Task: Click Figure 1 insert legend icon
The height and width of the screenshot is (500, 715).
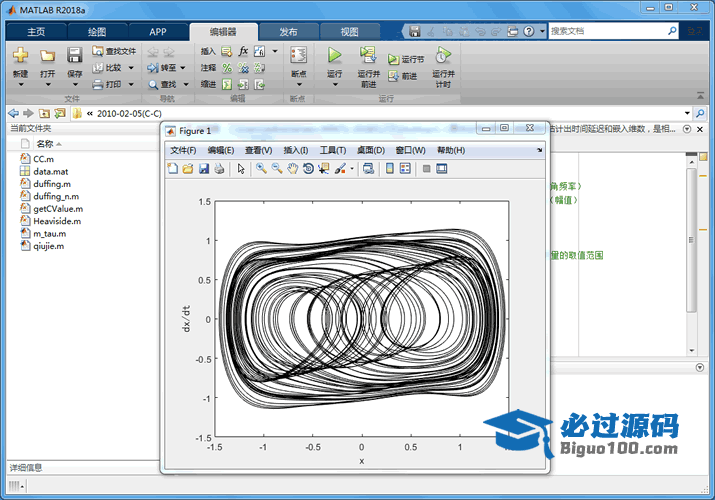Action: coord(405,169)
